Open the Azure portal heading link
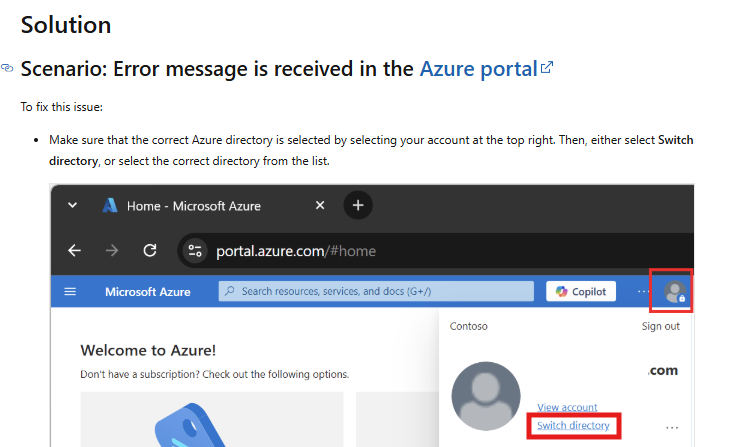Viewport: 732px width, 447px height. 486,69
